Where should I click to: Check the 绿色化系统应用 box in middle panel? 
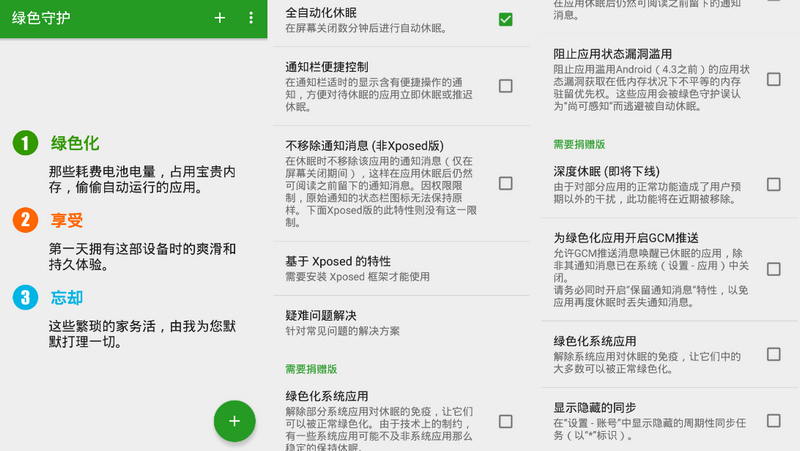505,421
